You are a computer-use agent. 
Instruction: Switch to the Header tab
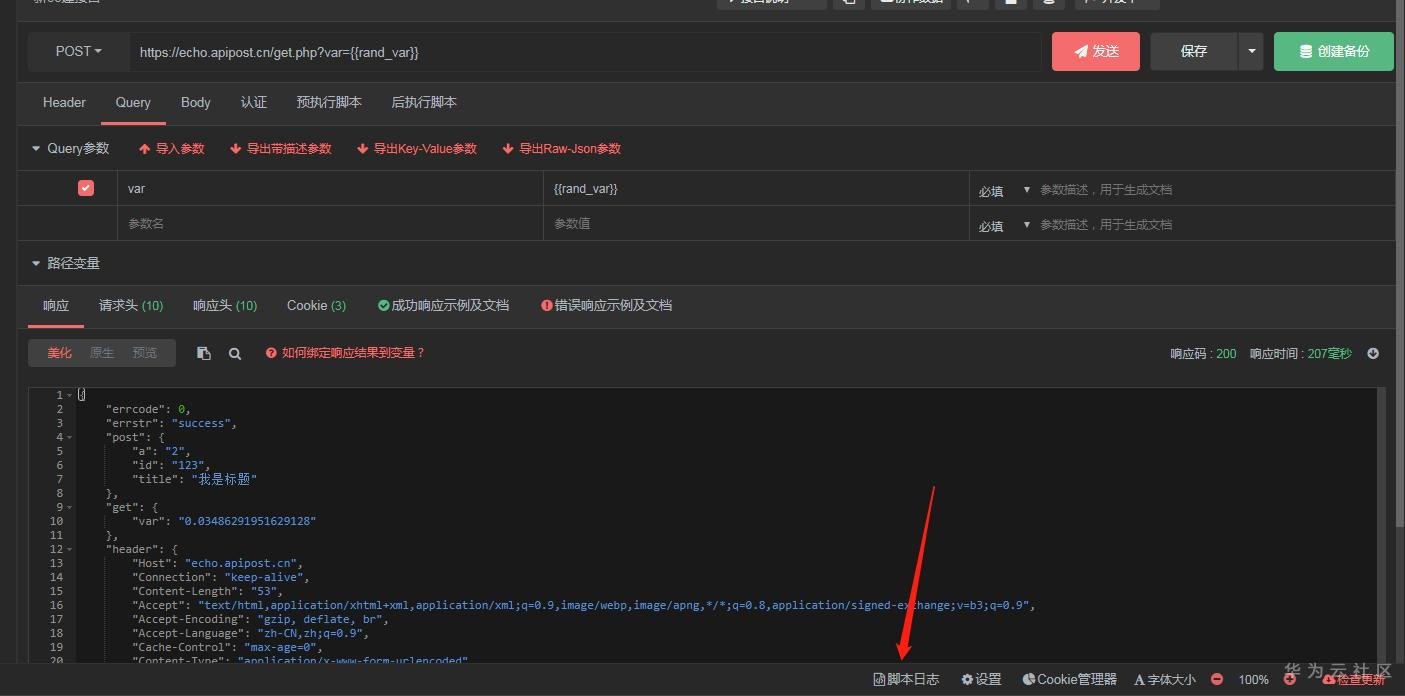[x=64, y=102]
